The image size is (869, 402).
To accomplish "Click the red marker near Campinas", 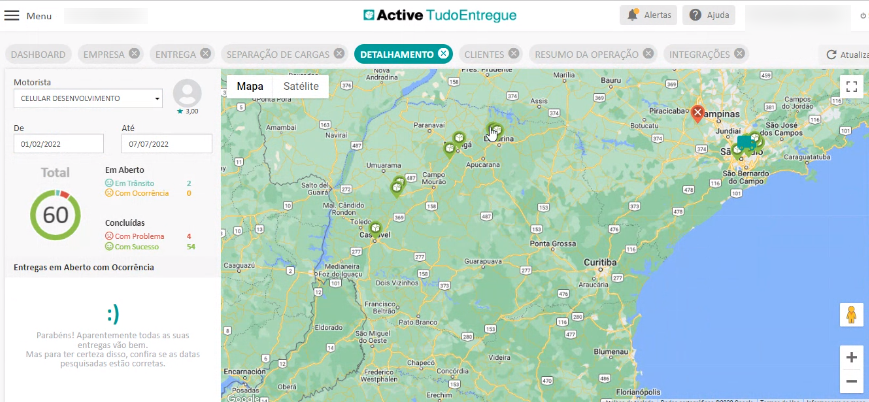I will 698,113.
